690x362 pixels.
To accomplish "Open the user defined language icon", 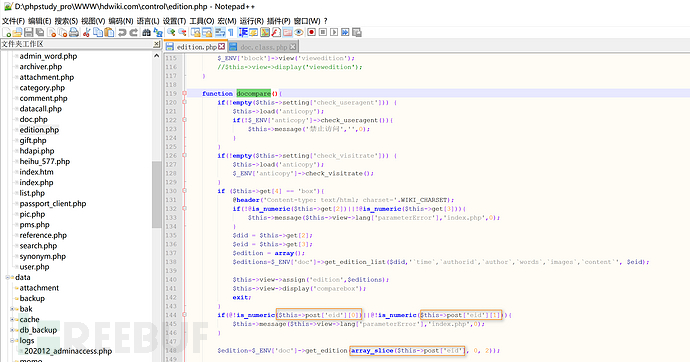I will point(253,32).
